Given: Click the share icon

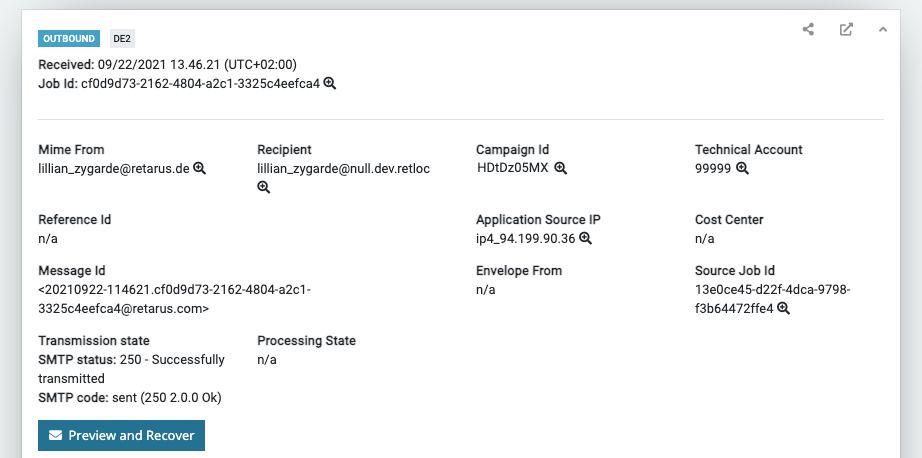Looking at the screenshot, I should [808, 29].
